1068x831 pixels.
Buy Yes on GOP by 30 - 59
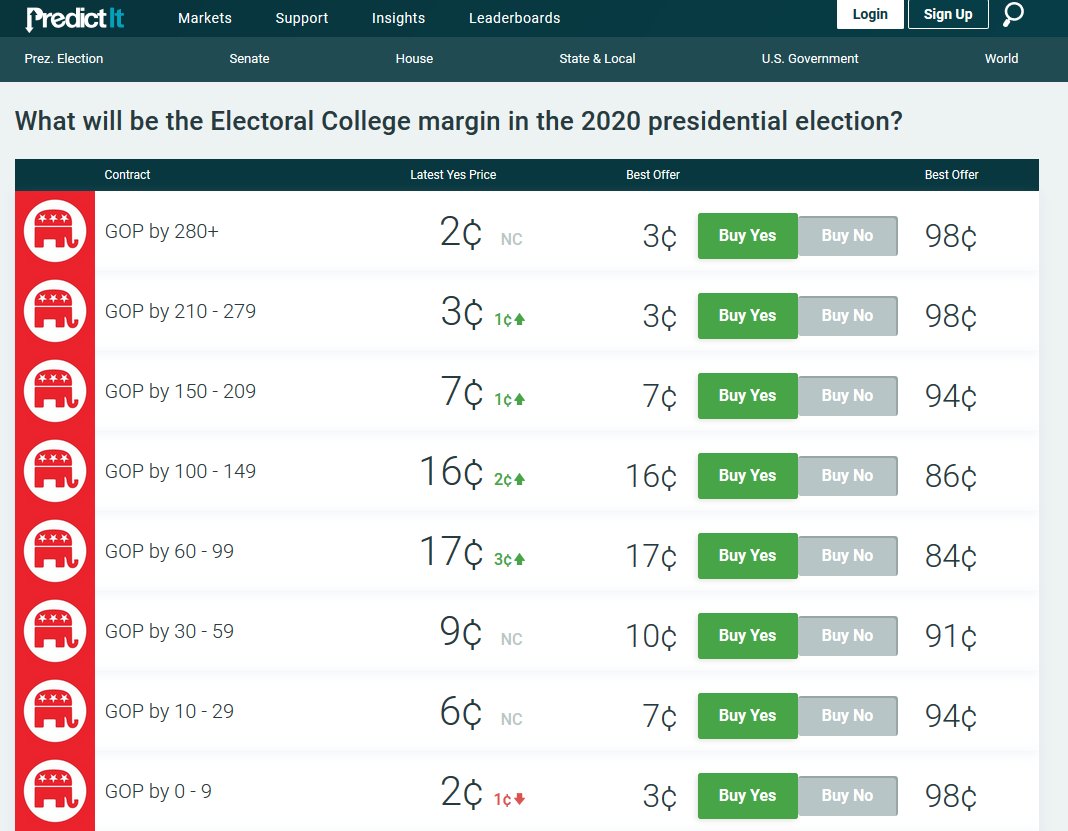pyautogui.click(x=747, y=636)
